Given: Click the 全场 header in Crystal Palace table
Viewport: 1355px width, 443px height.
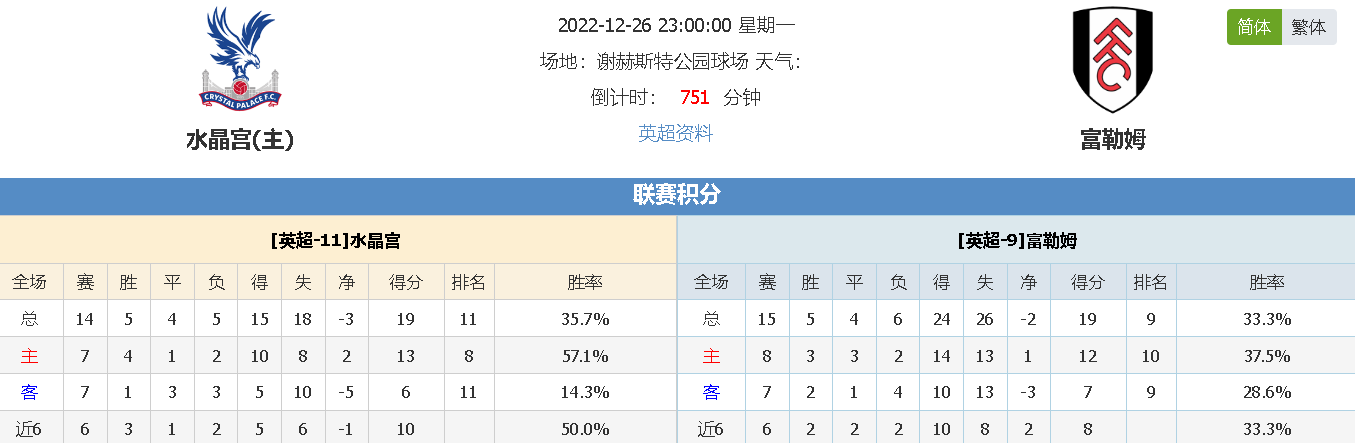Looking at the screenshot, I should tap(28, 283).
